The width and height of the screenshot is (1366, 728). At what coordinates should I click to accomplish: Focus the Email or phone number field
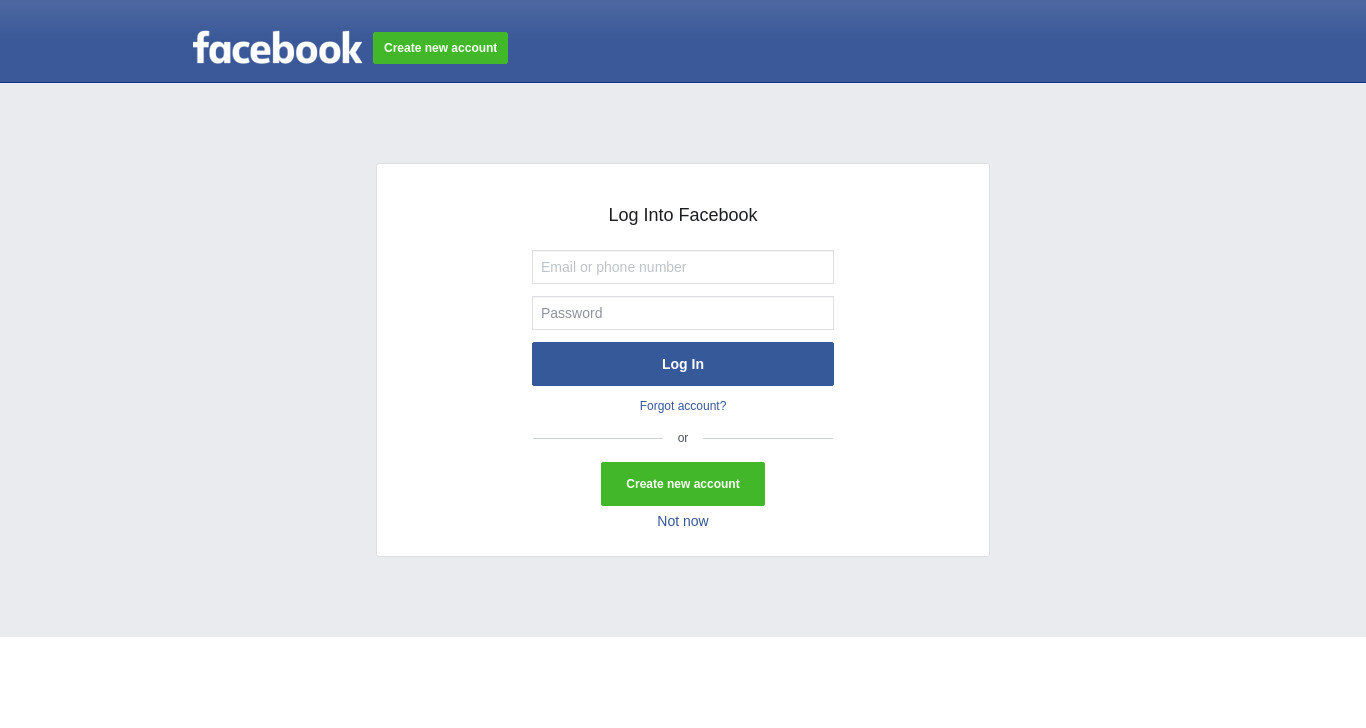pos(683,267)
